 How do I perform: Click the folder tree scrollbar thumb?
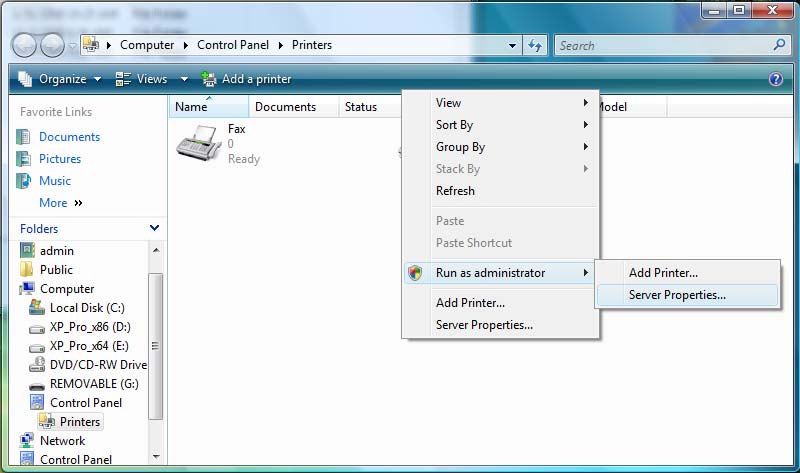click(x=156, y=346)
